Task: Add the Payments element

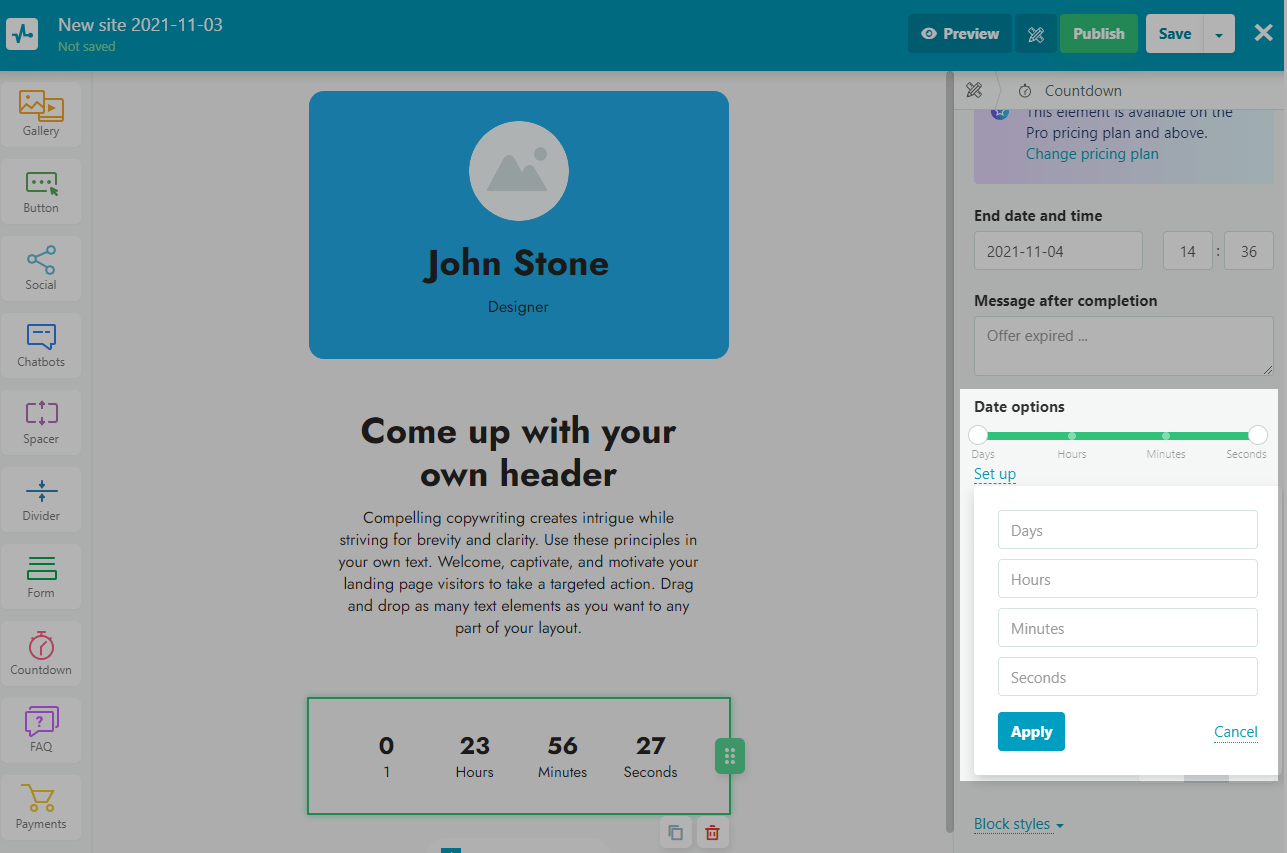Action: (x=41, y=806)
